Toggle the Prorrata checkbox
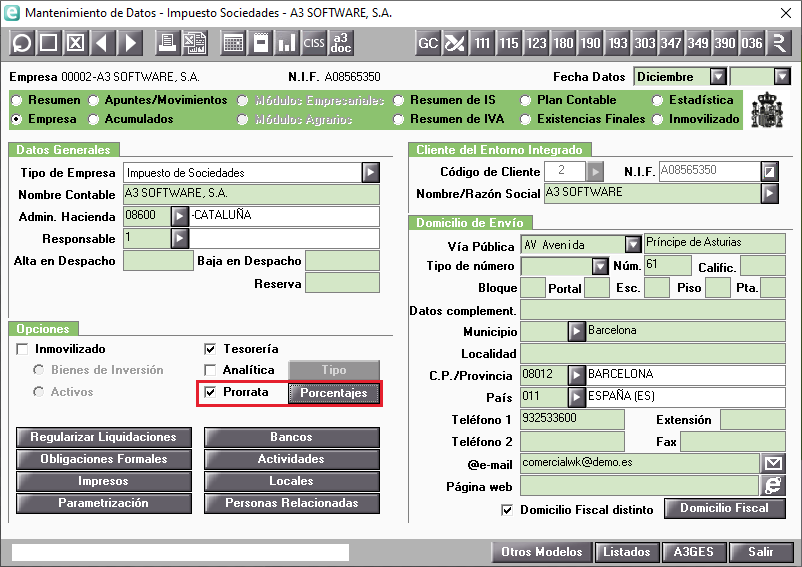This screenshot has width=802, height=567. (210, 392)
